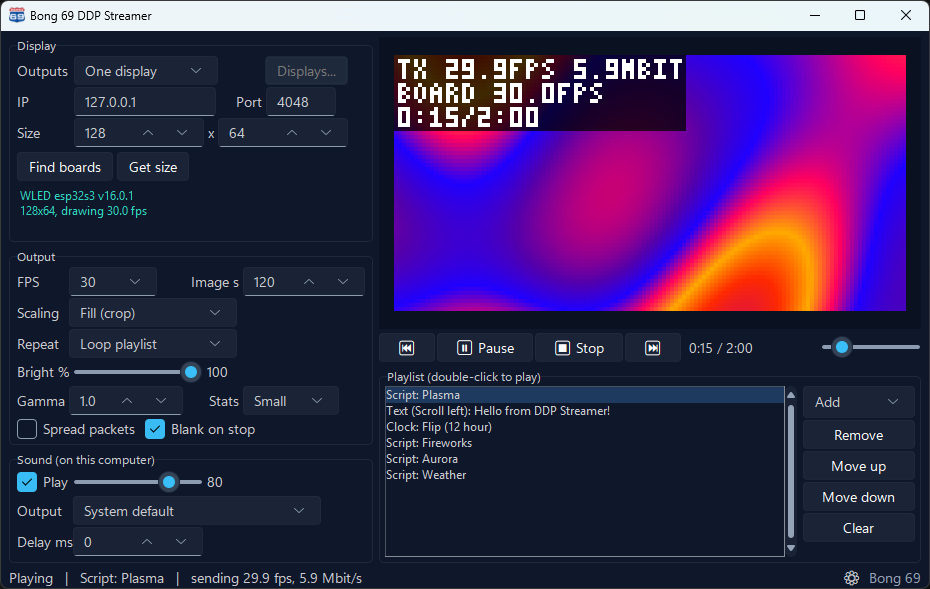Select Script: Aurora playlist row
The height and width of the screenshot is (589, 930).
coord(585,459)
